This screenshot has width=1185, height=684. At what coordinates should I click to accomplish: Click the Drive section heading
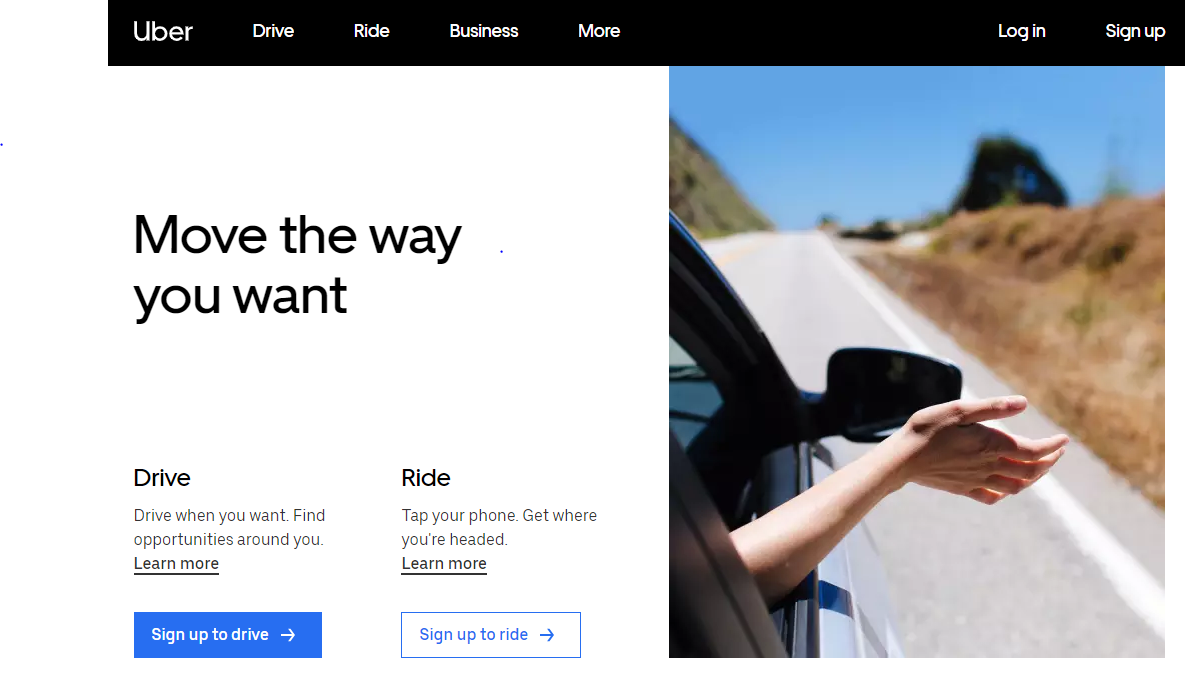point(162,478)
